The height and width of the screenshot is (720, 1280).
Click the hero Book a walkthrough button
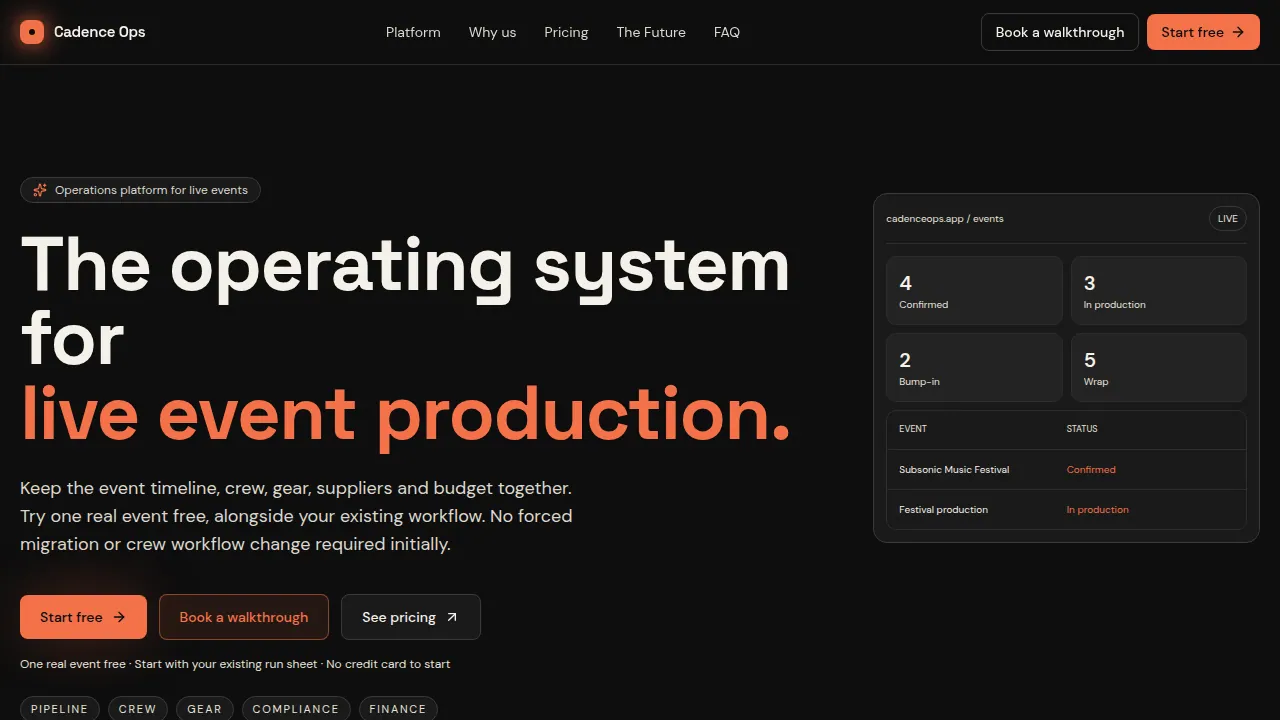click(x=244, y=617)
